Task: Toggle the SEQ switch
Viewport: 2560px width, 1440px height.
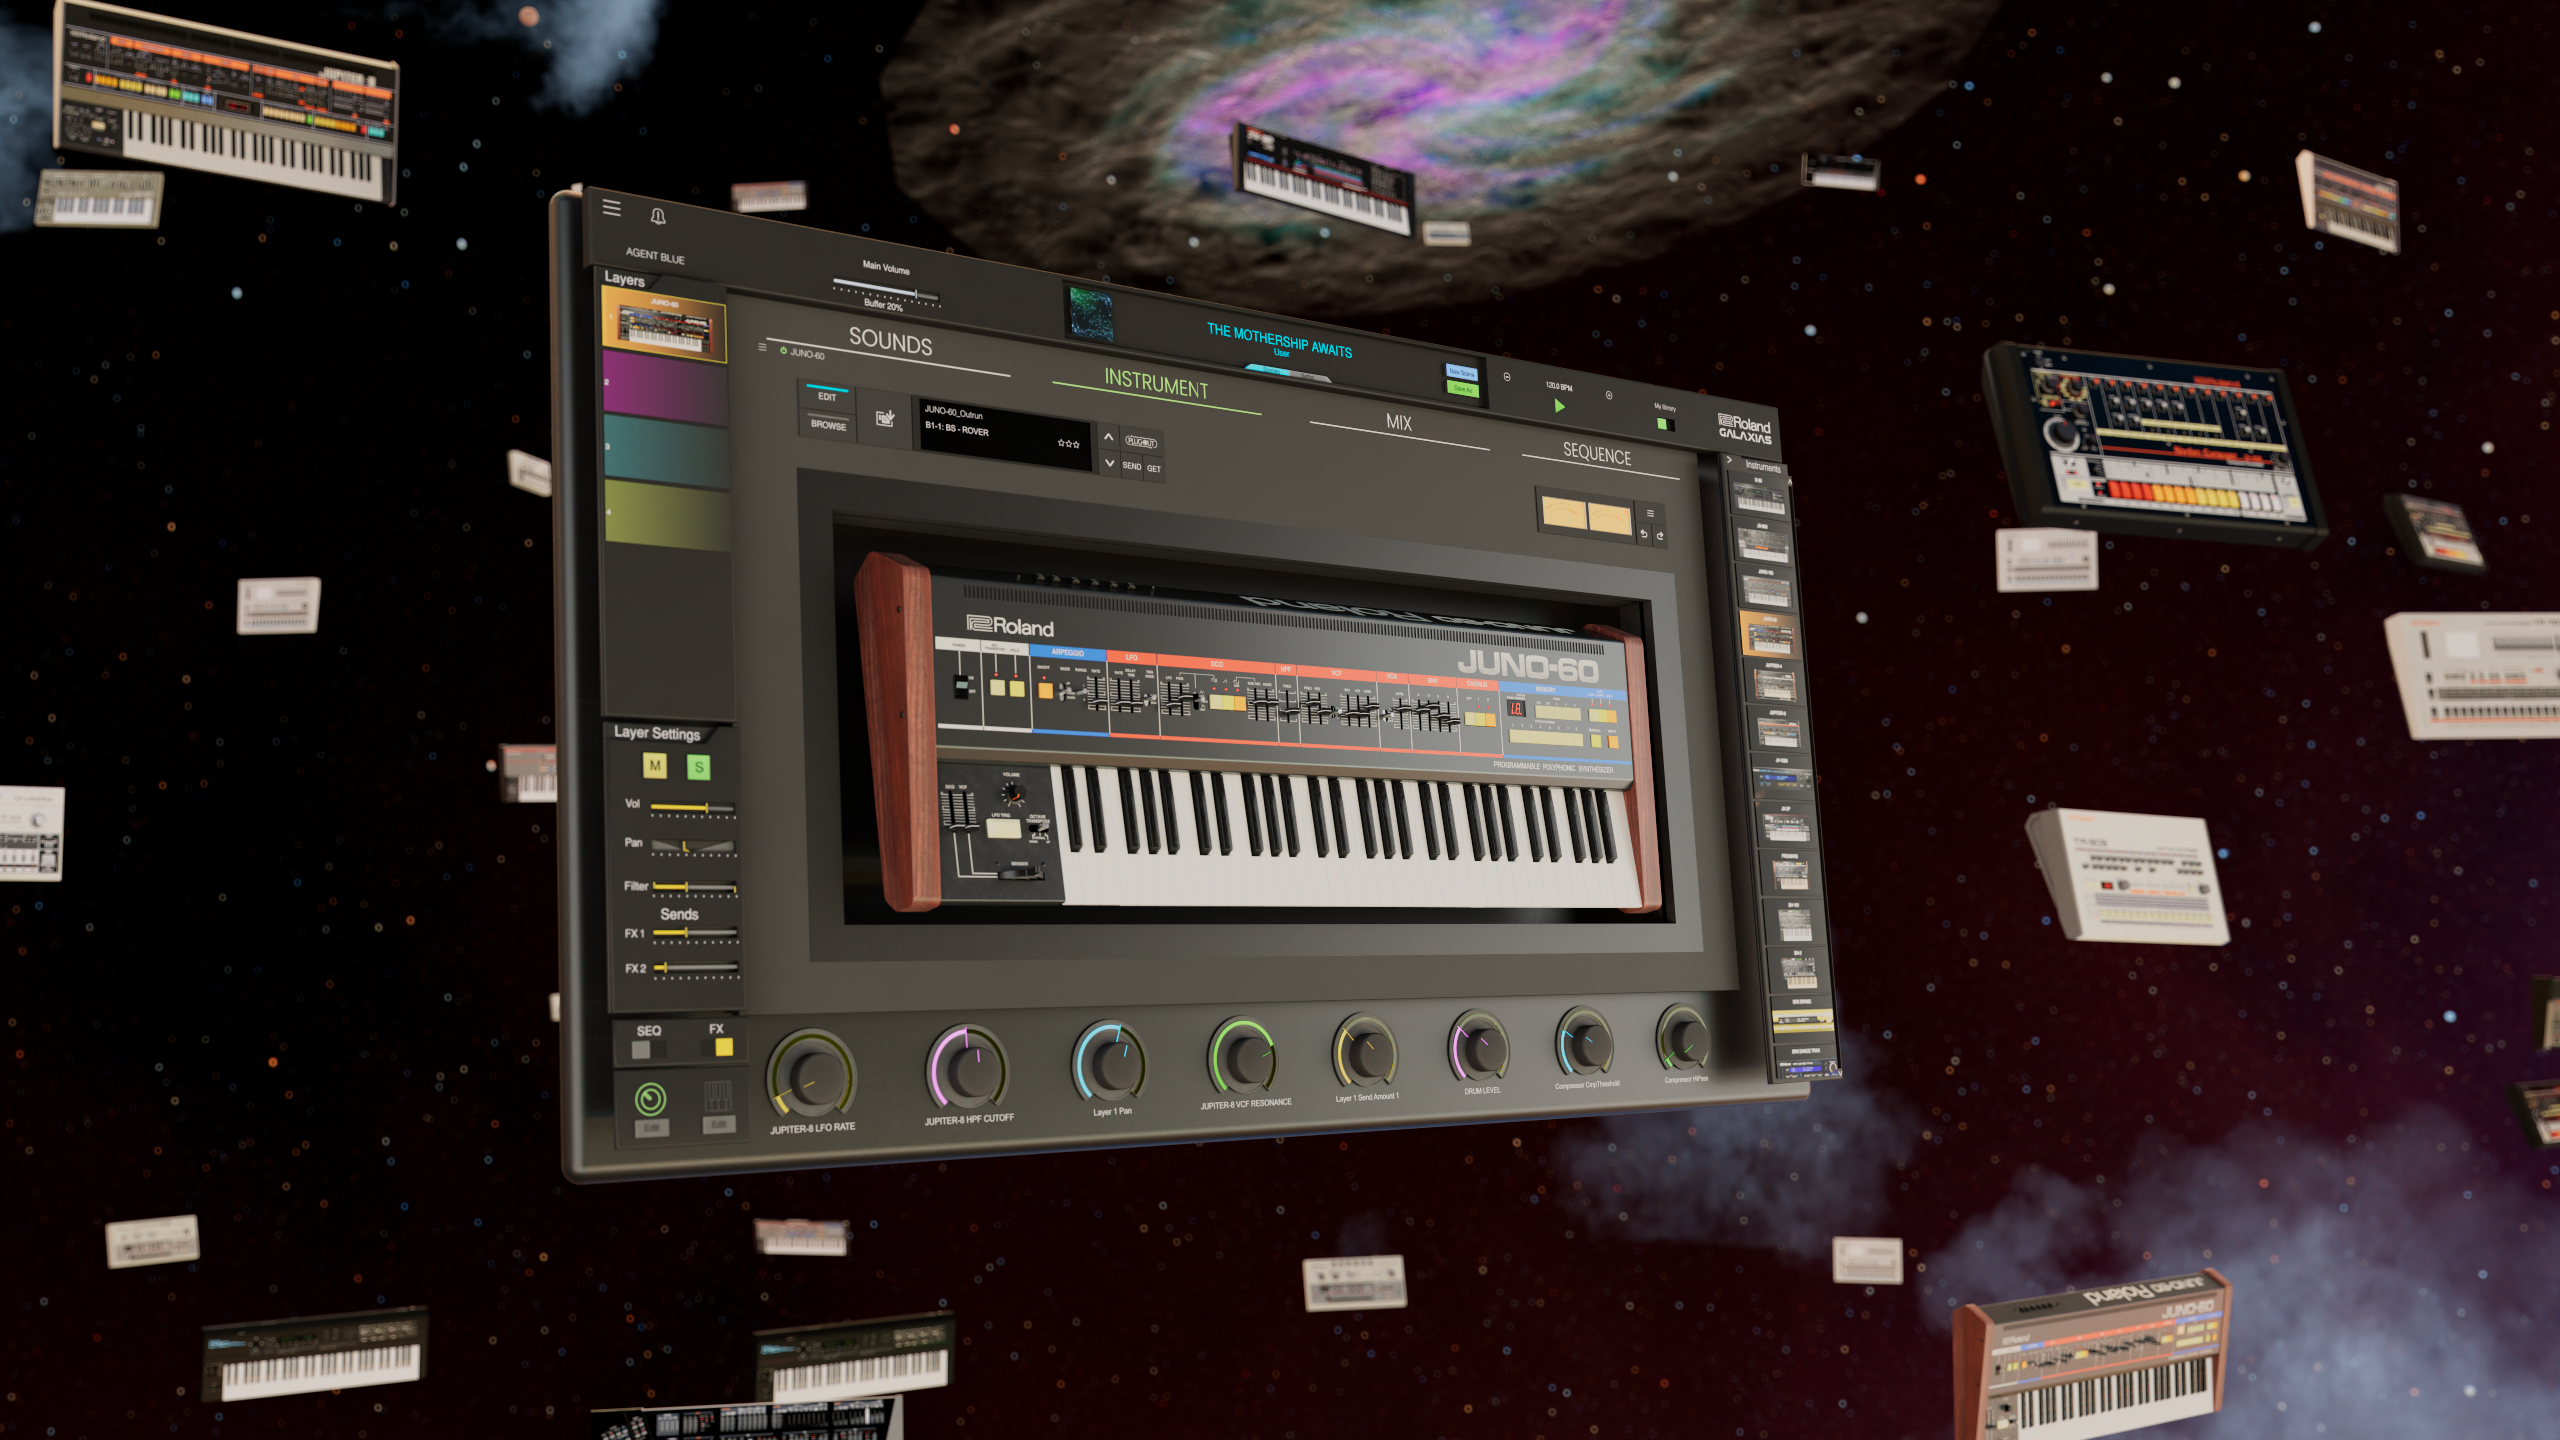Action: pyautogui.click(x=648, y=1048)
